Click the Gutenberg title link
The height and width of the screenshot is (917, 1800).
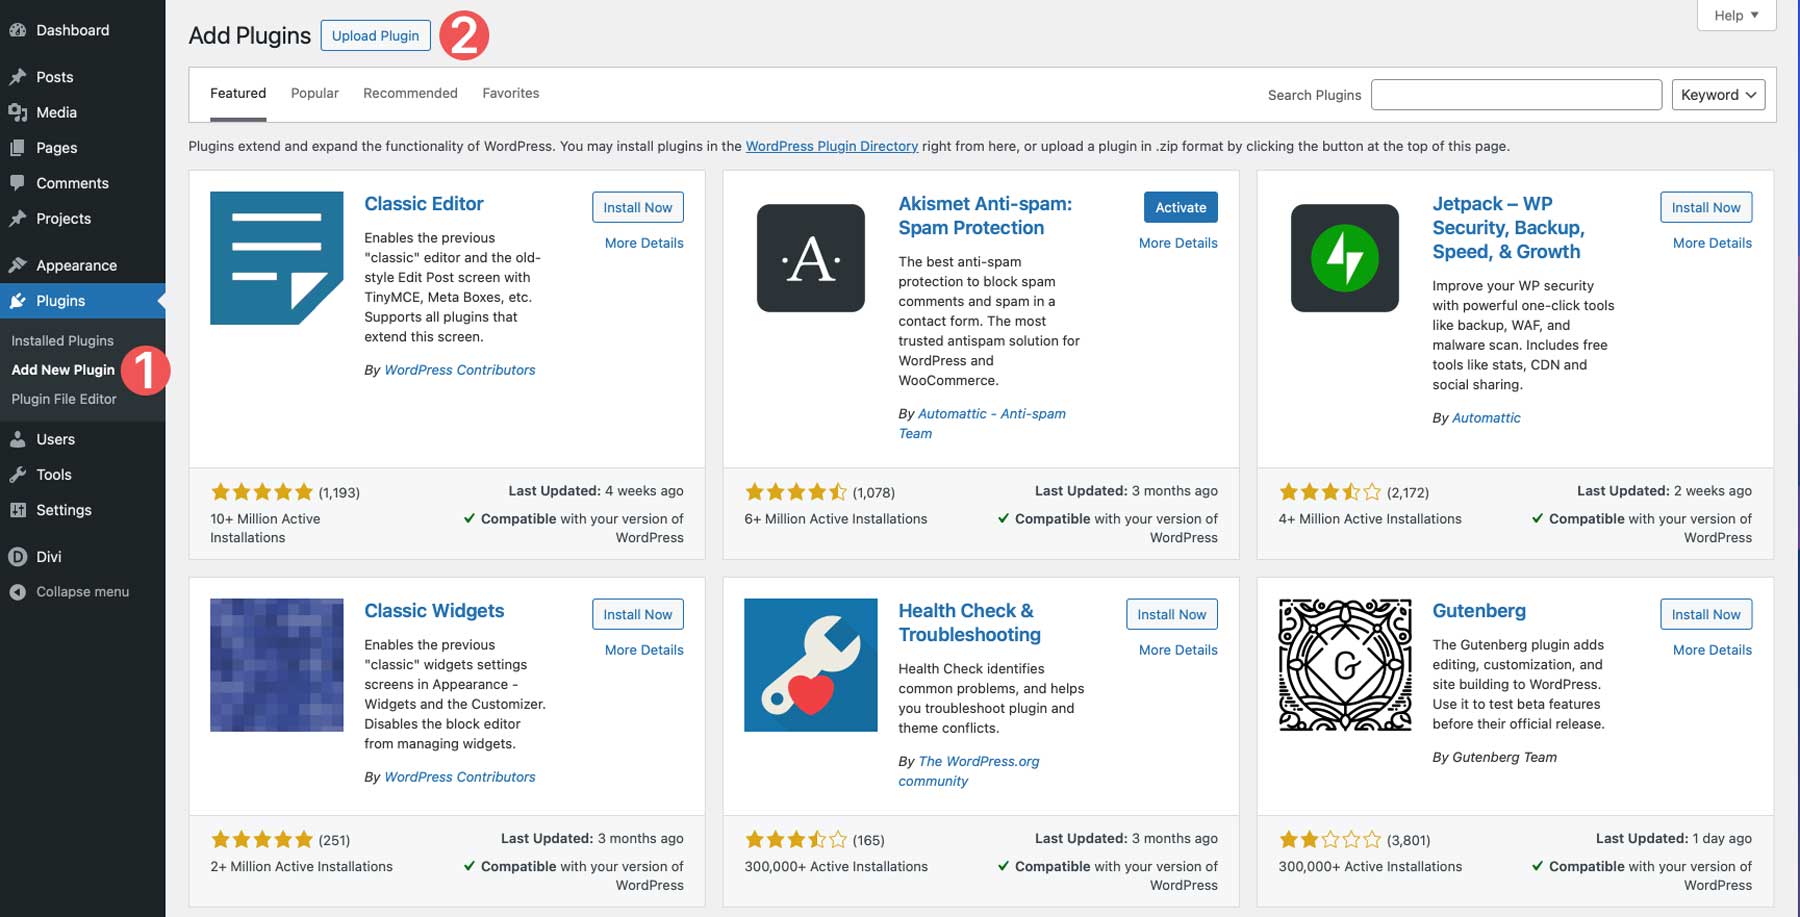tap(1479, 611)
